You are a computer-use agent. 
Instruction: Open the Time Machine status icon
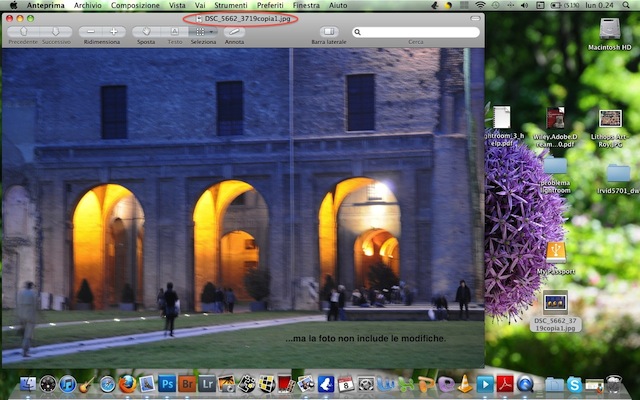[x=496, y=5]
